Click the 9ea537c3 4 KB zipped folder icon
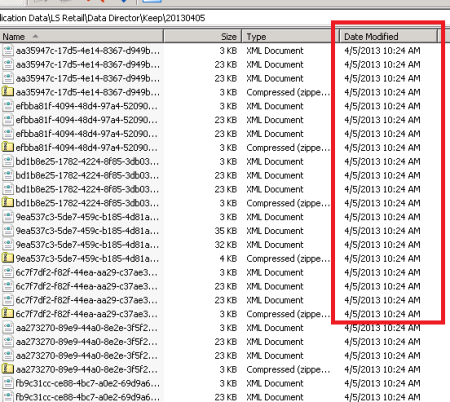 [8, 258]
